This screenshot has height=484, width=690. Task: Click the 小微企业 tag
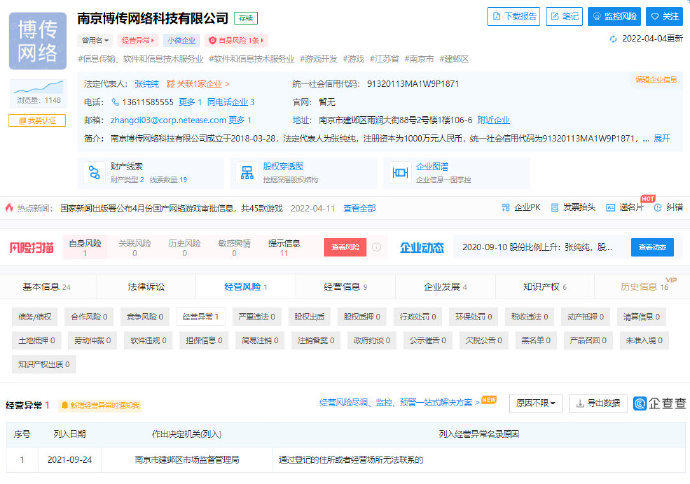[181, 40]
